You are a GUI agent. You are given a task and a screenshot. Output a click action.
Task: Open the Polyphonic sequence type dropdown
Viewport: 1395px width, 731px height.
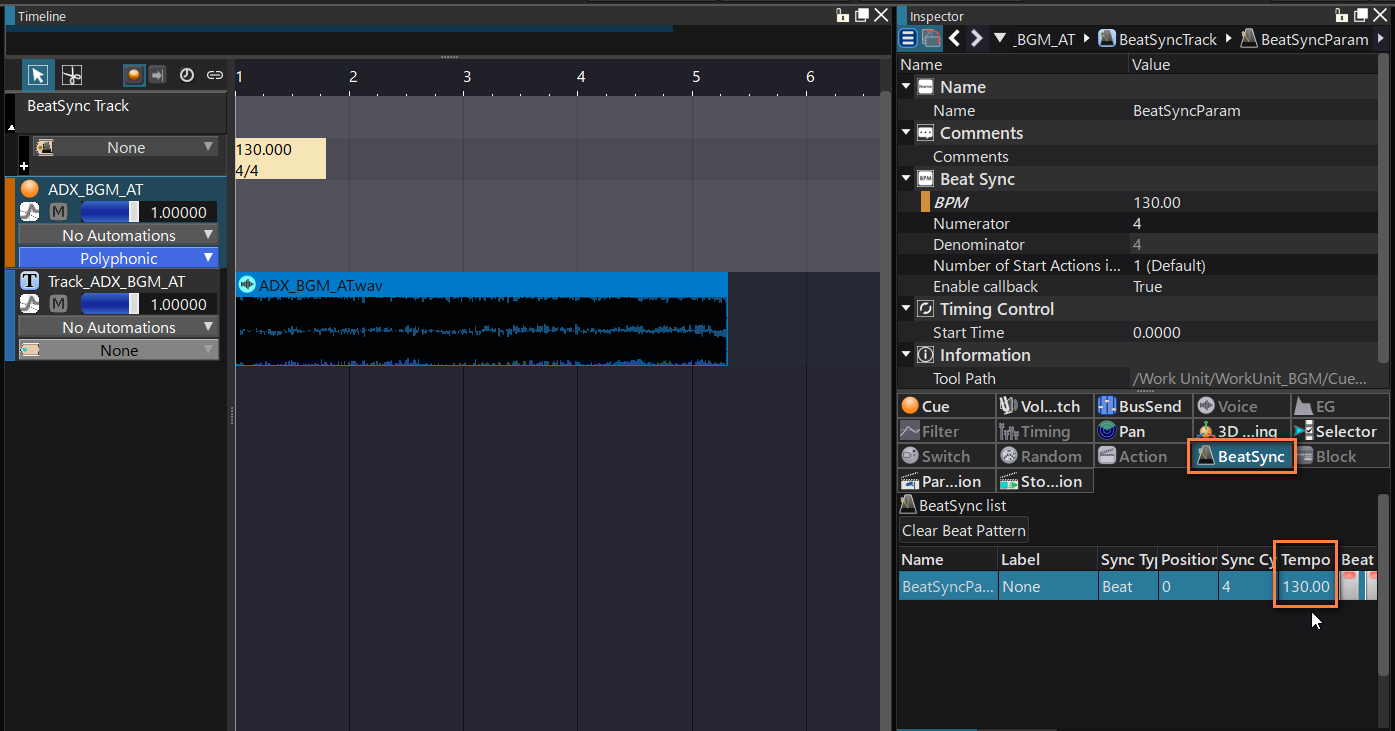[118, 258]
